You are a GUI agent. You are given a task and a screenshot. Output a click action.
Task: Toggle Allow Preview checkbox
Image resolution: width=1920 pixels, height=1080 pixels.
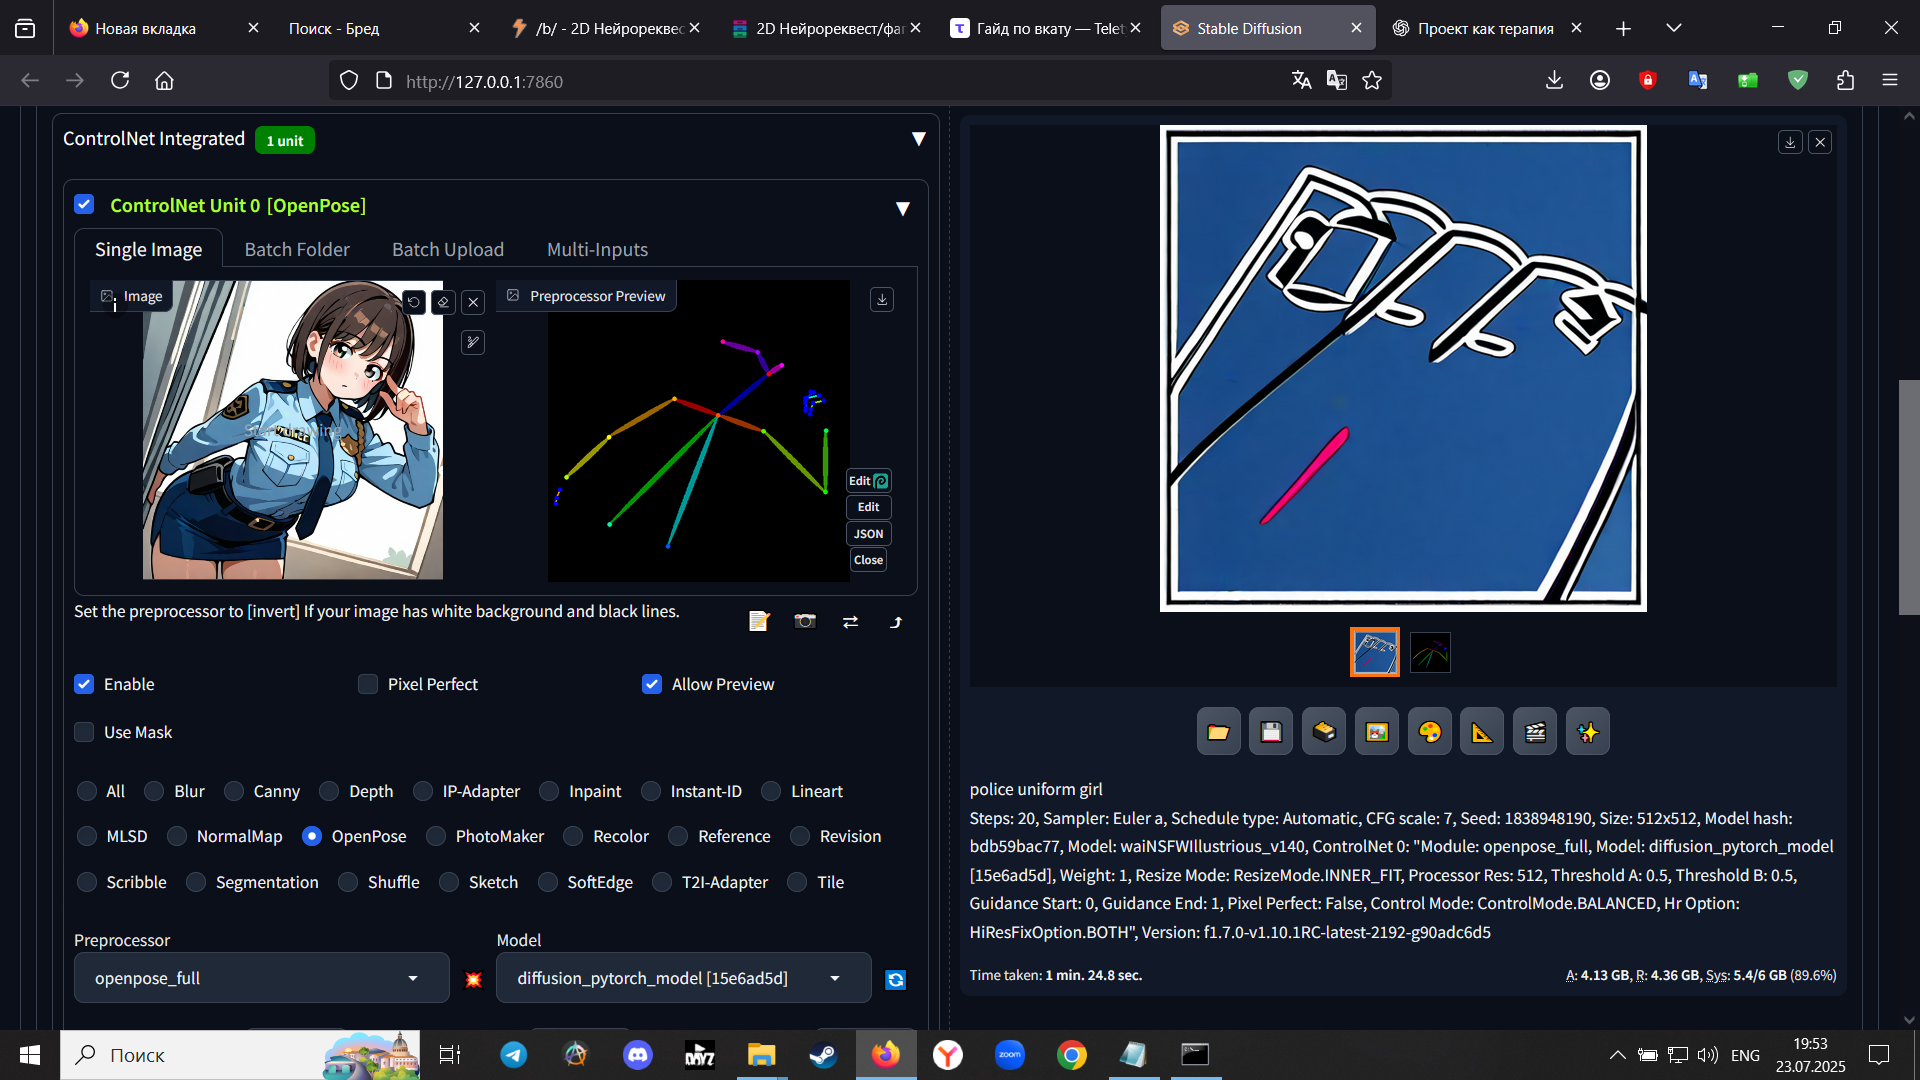tap(652, 684)
